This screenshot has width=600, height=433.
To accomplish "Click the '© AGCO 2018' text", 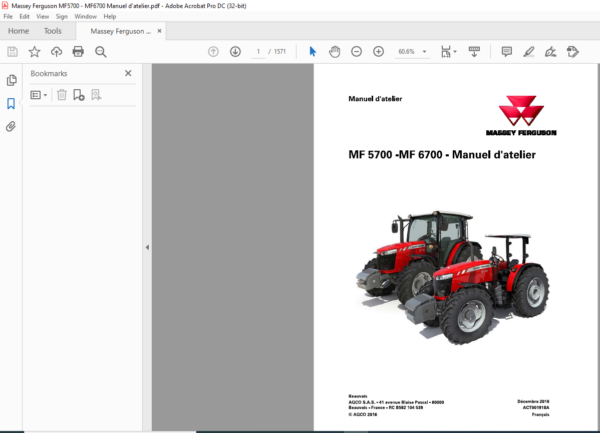I will point(362,414).
